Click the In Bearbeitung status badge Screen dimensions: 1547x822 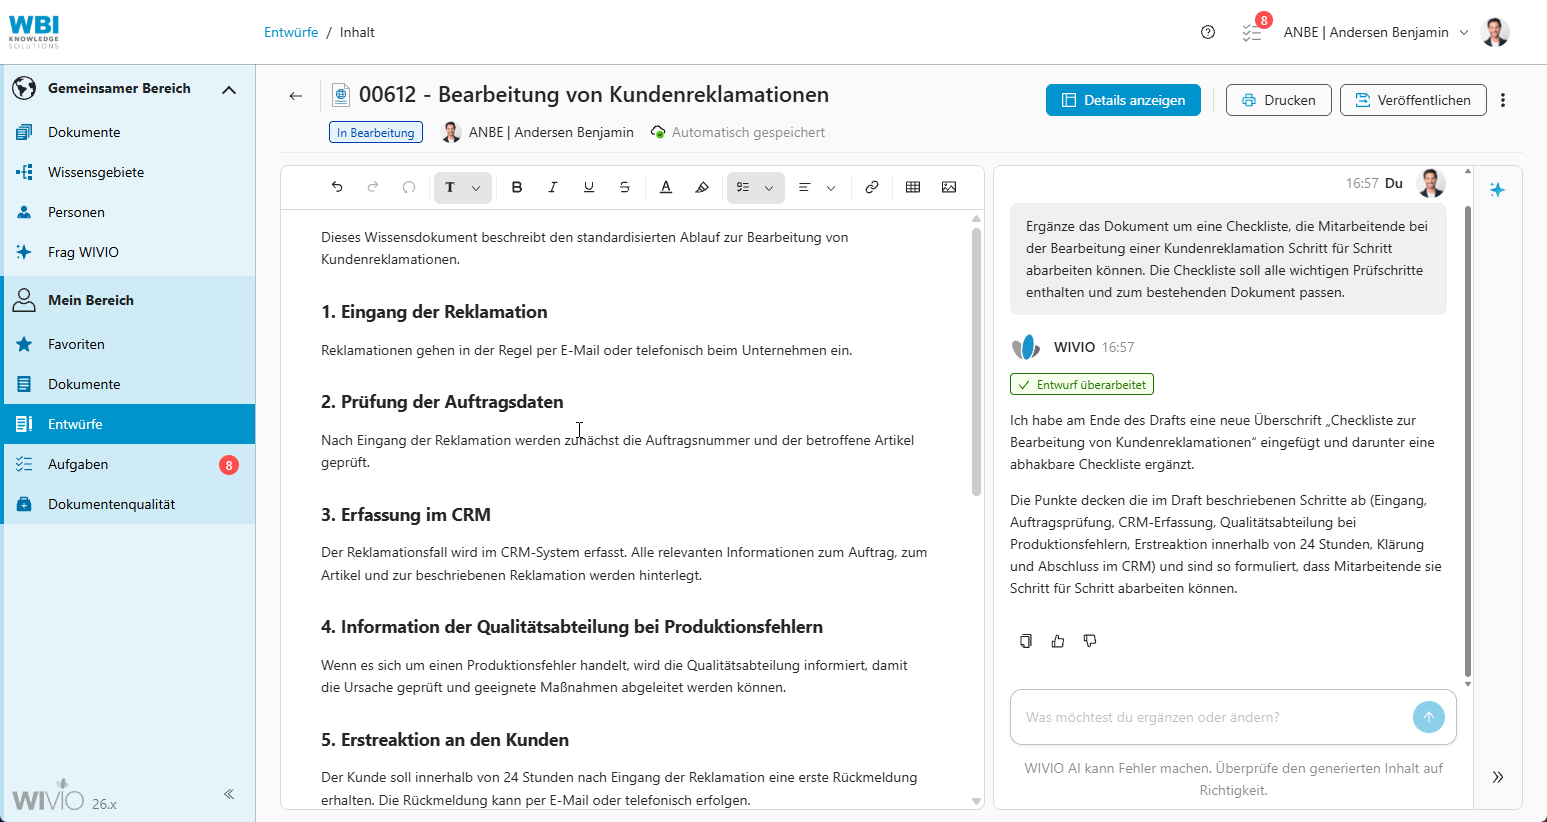pyautogui.click(x=376, y=132)
